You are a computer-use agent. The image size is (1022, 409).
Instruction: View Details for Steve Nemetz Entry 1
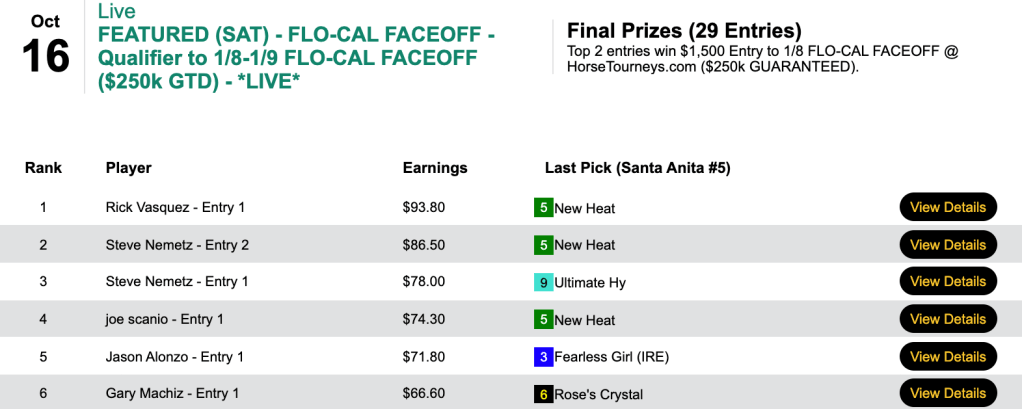[948, 282]
